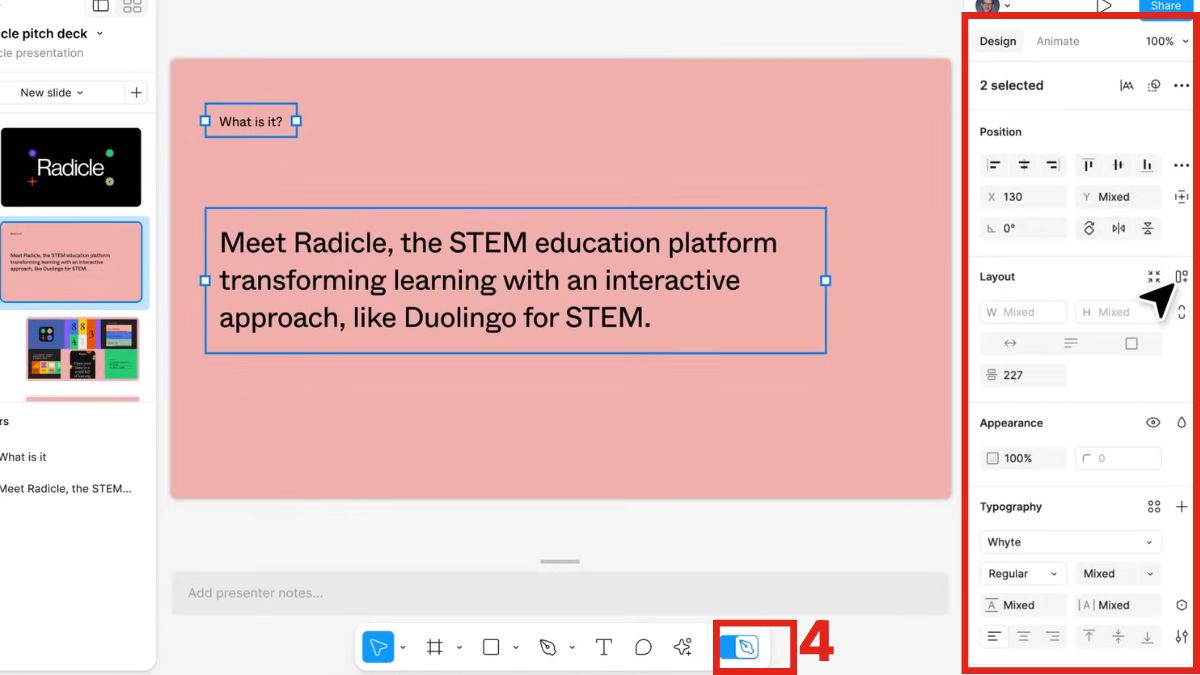This screenshot has width=1200, height=675.
Task: Set text resizing to fixed size
Action: pos(1131,343)
